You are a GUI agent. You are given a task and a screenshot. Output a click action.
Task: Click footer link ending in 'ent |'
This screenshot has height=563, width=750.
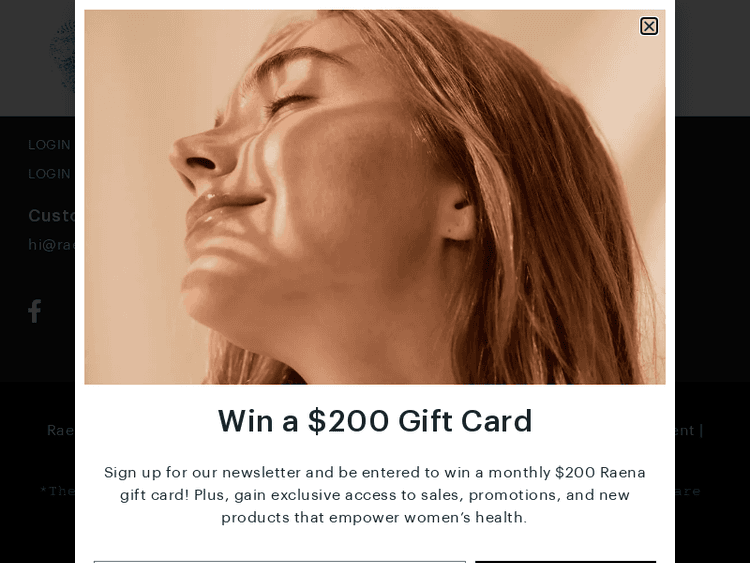(689, 431)
